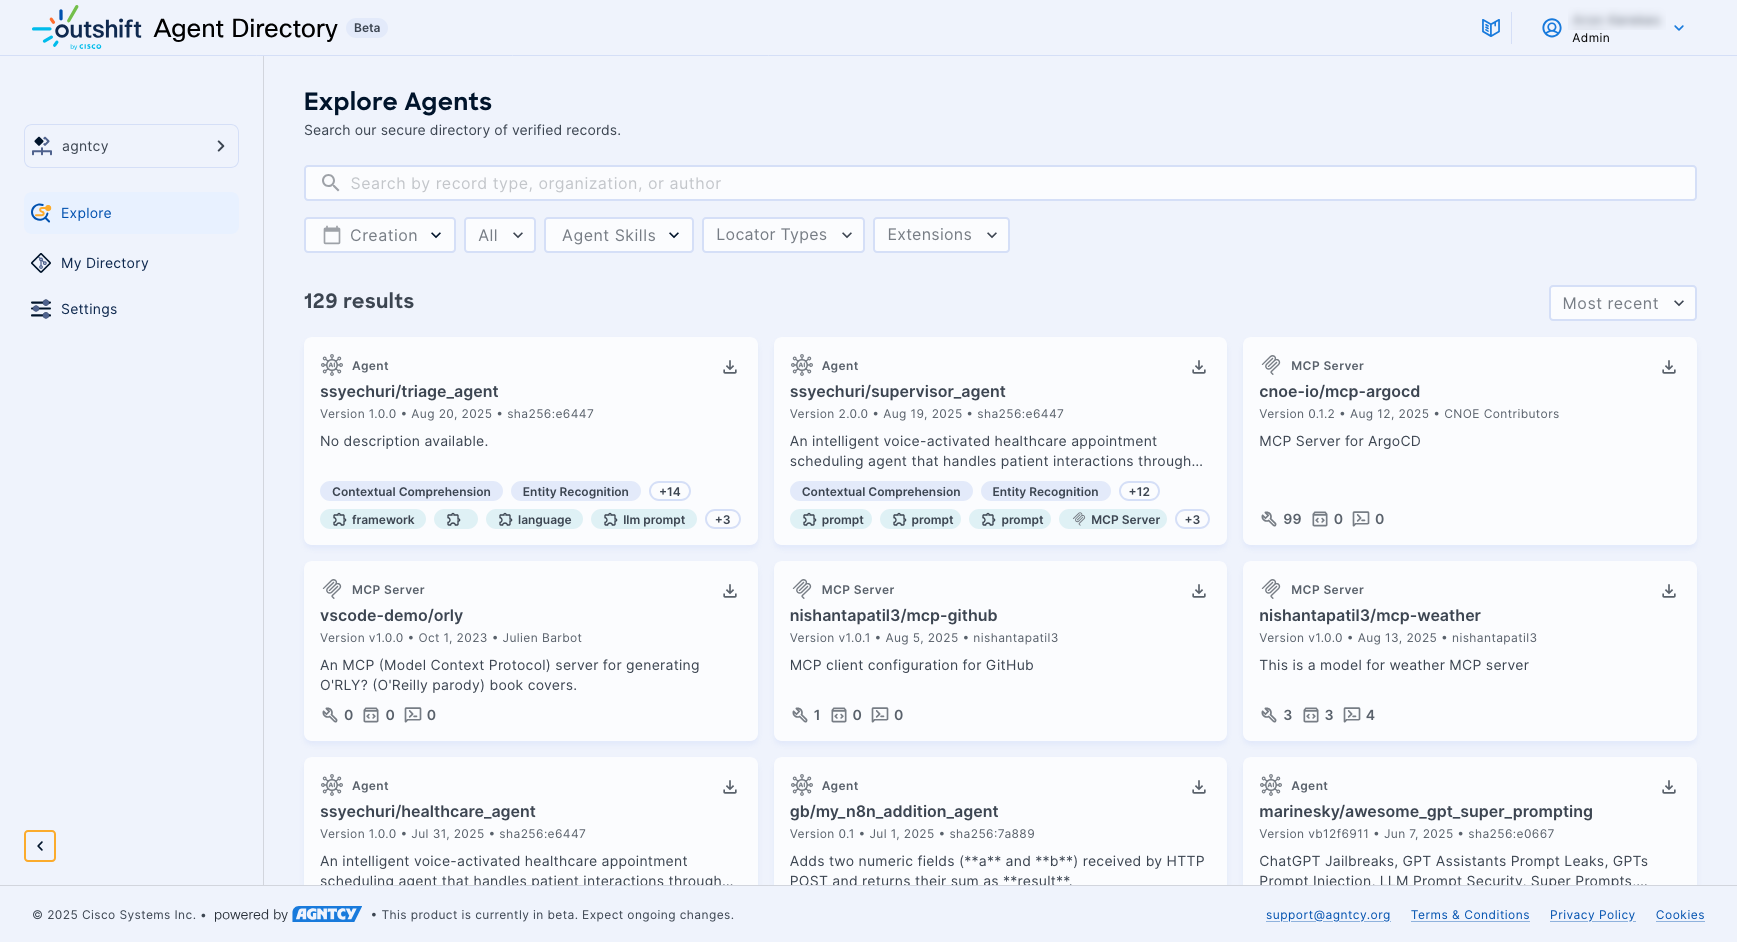Click download icon on nishantapatil3/mcp-github card
Viewport: 1737px width, 942px height.
pyautogui.click(x=1198, y=591)
